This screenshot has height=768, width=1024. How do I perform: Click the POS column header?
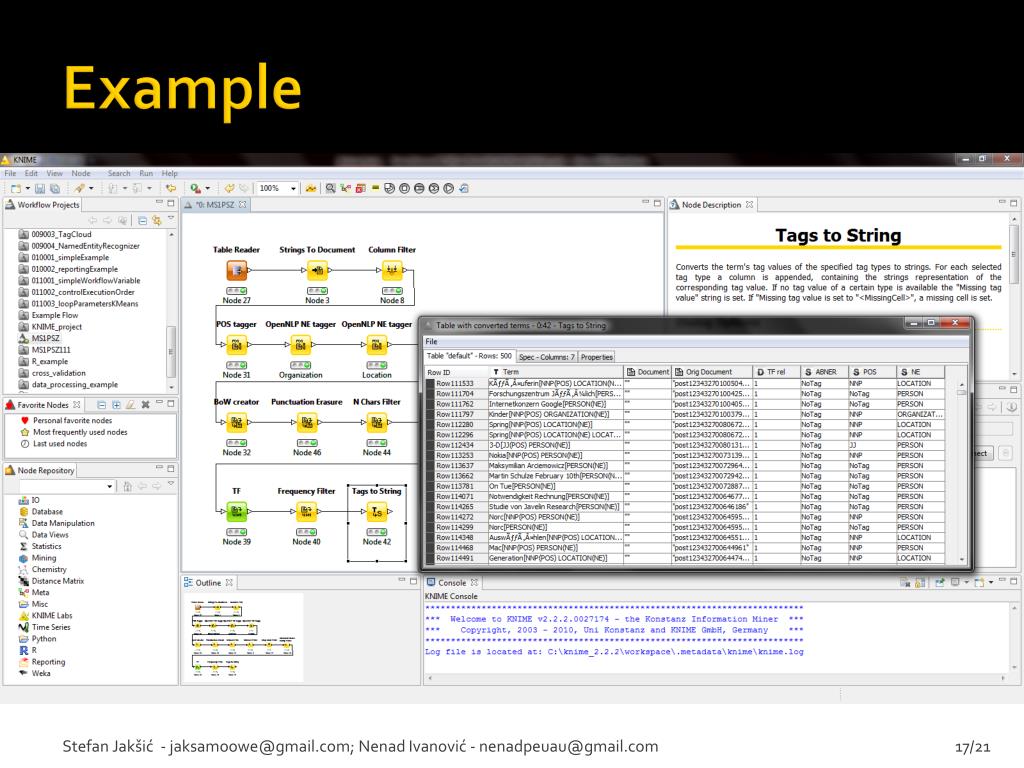click(872, 372)
